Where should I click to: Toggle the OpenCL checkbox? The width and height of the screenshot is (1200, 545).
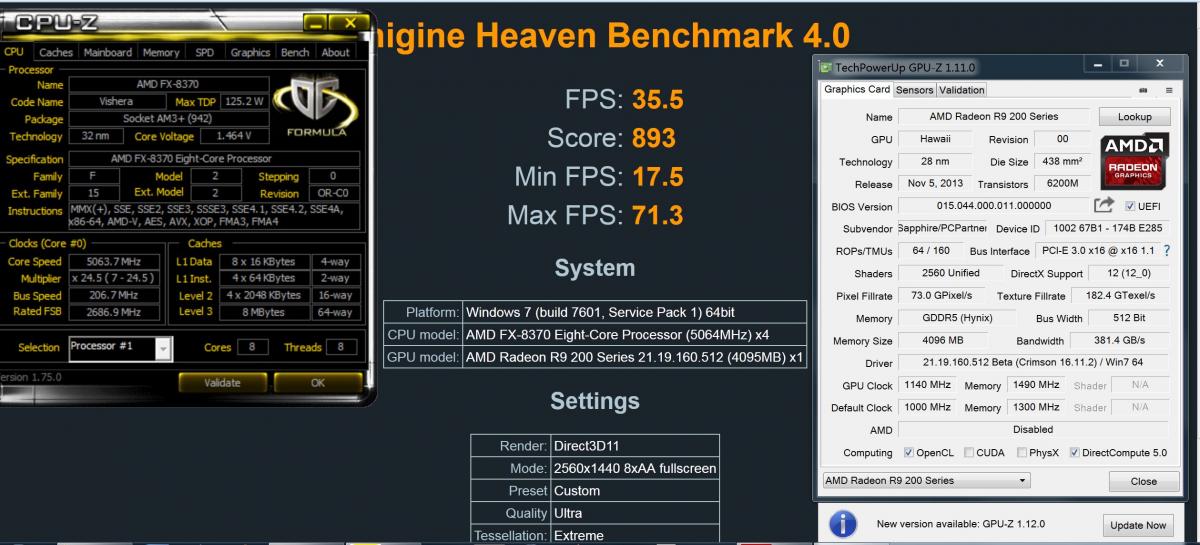click(908, 452)
